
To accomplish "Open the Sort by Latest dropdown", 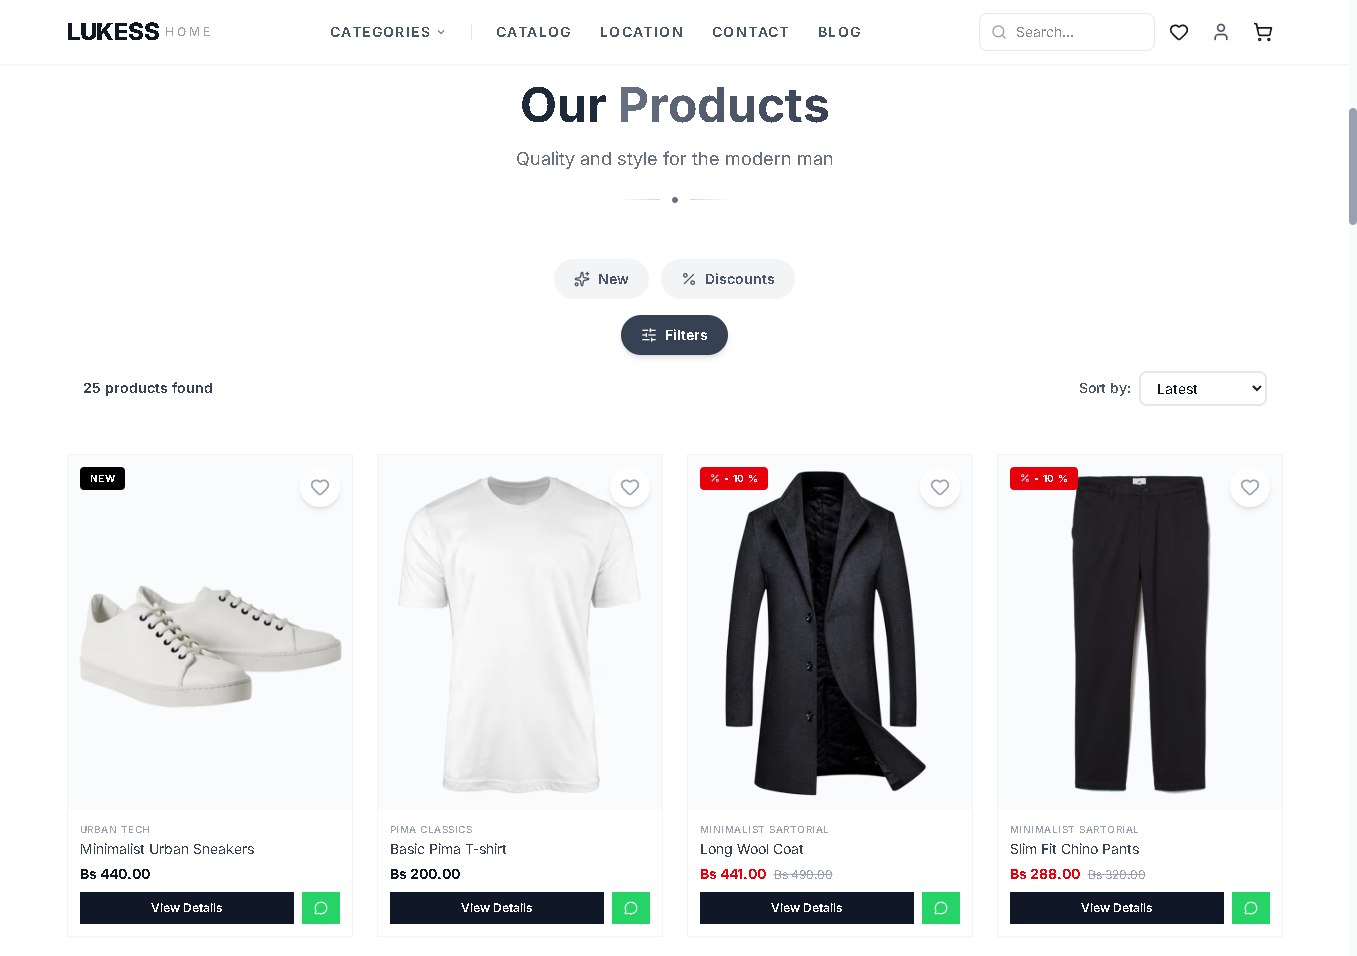I will (1203, 389).
